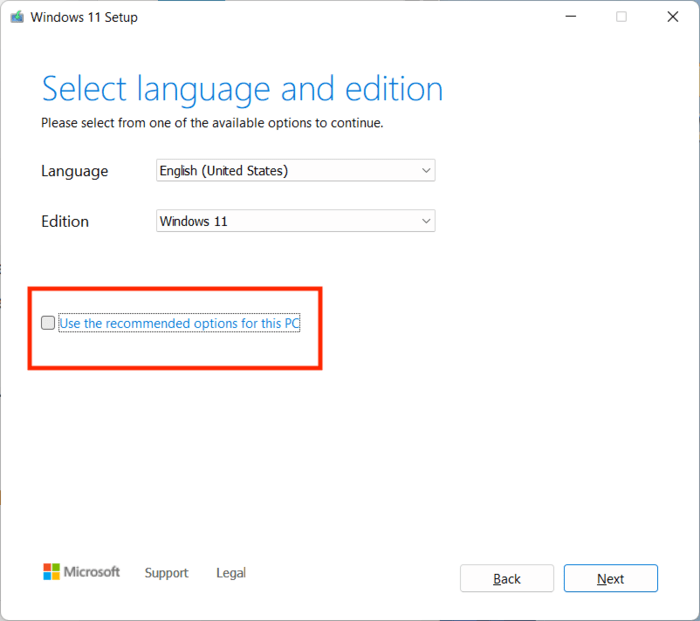Go Back to the previous step
700x621 pixels.
(507, 579)
